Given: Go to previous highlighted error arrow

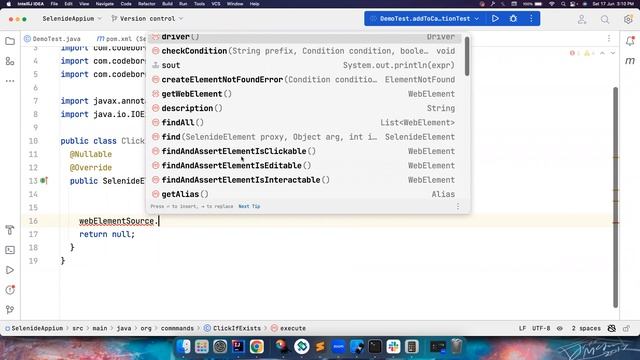Looking at the screenshot, I should click(x=602, y=53).
